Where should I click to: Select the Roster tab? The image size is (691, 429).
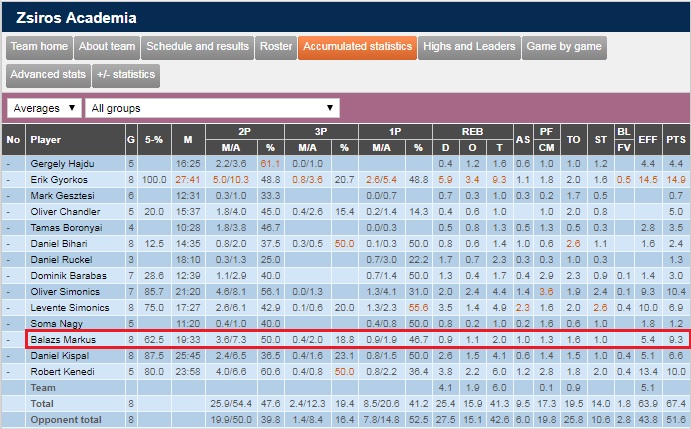point(276,47)
